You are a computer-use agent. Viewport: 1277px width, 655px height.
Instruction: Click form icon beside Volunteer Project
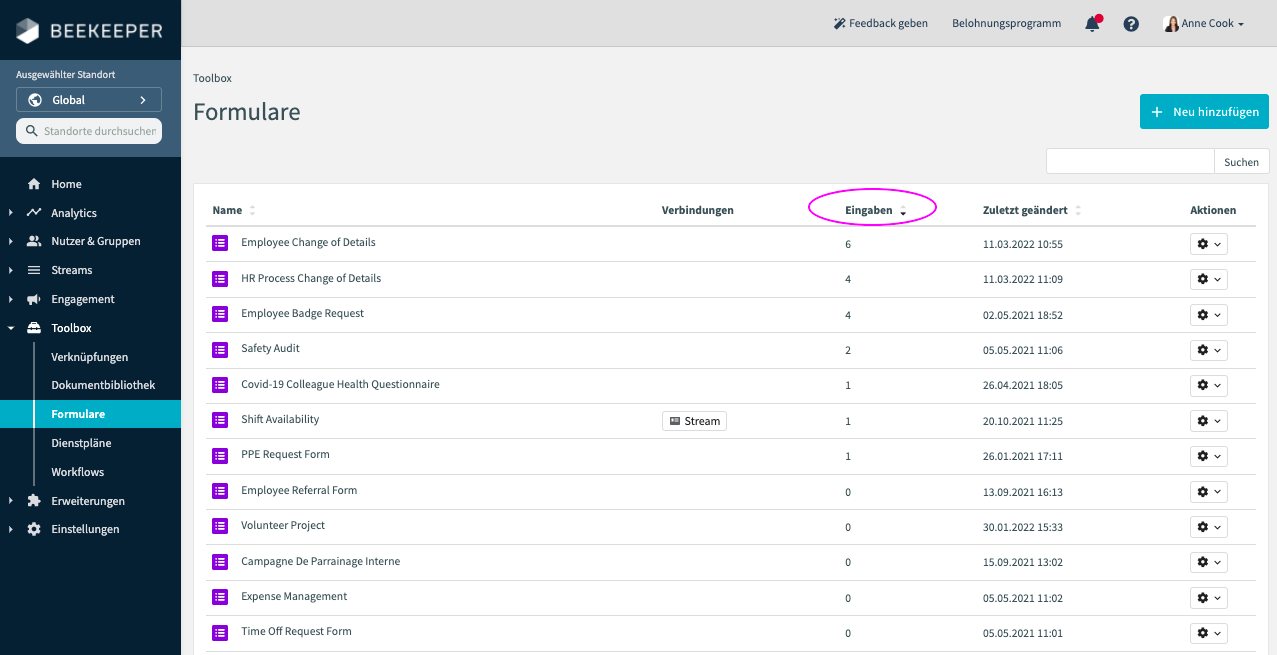click(x=220, y=526)
